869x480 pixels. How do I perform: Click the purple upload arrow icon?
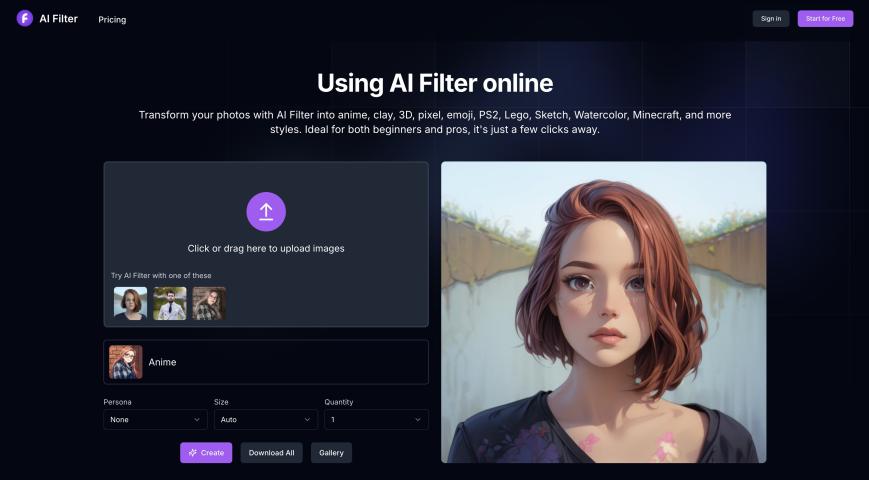coord(266,211)
